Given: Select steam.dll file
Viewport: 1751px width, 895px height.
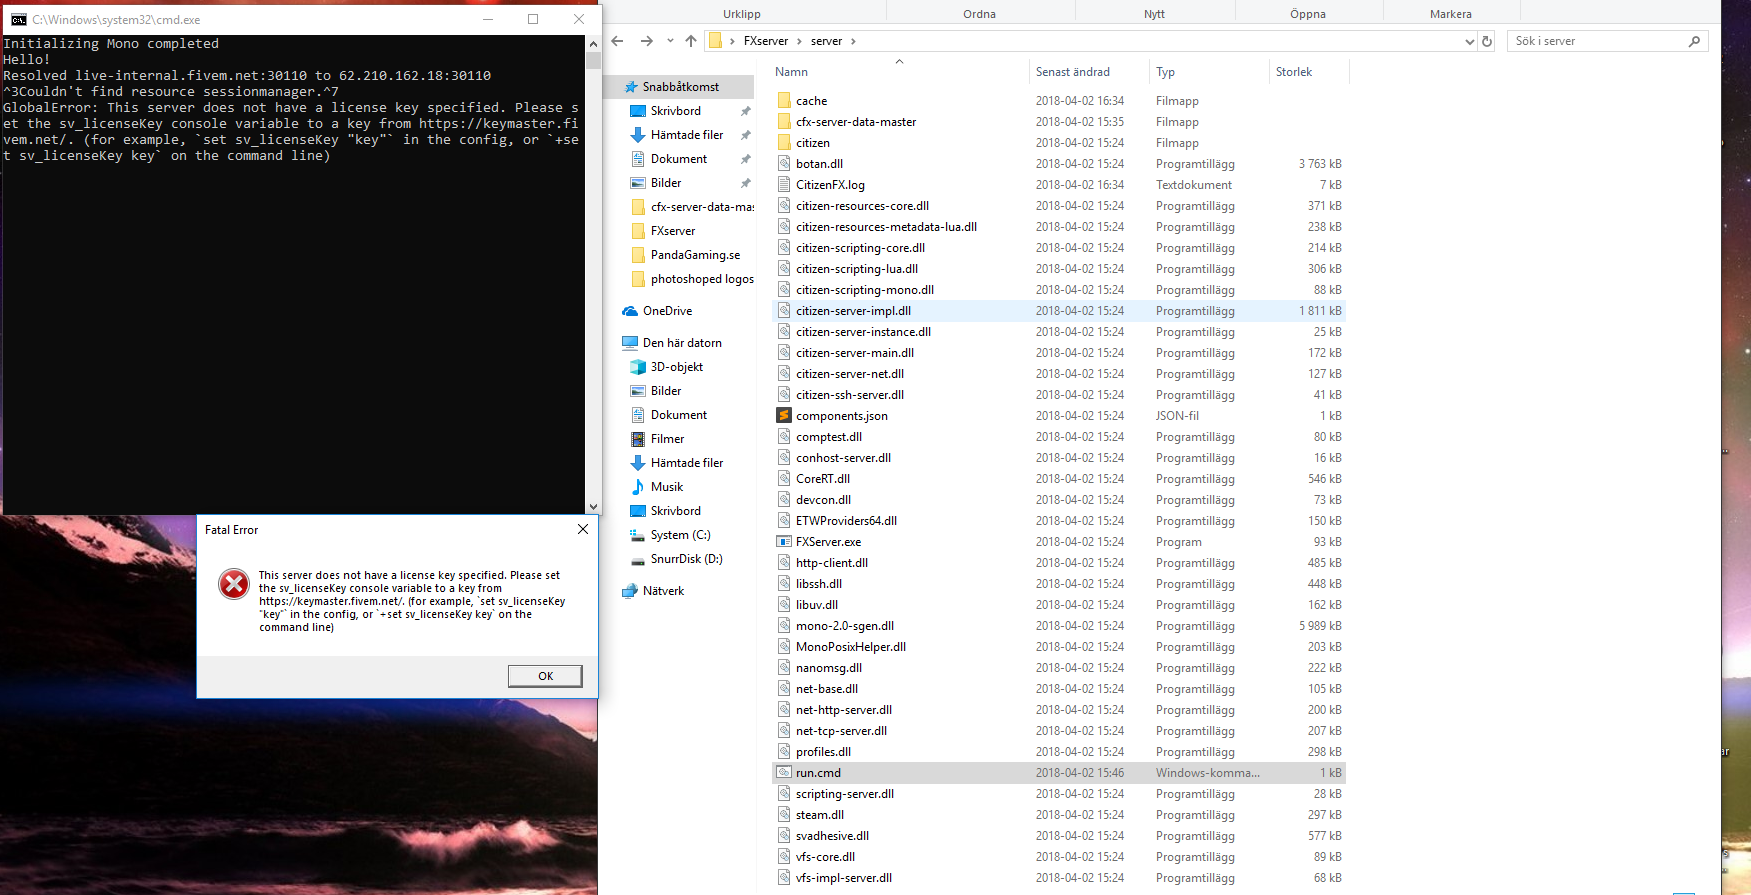Looking at the screenshot, I should [x=1059, y=815].
